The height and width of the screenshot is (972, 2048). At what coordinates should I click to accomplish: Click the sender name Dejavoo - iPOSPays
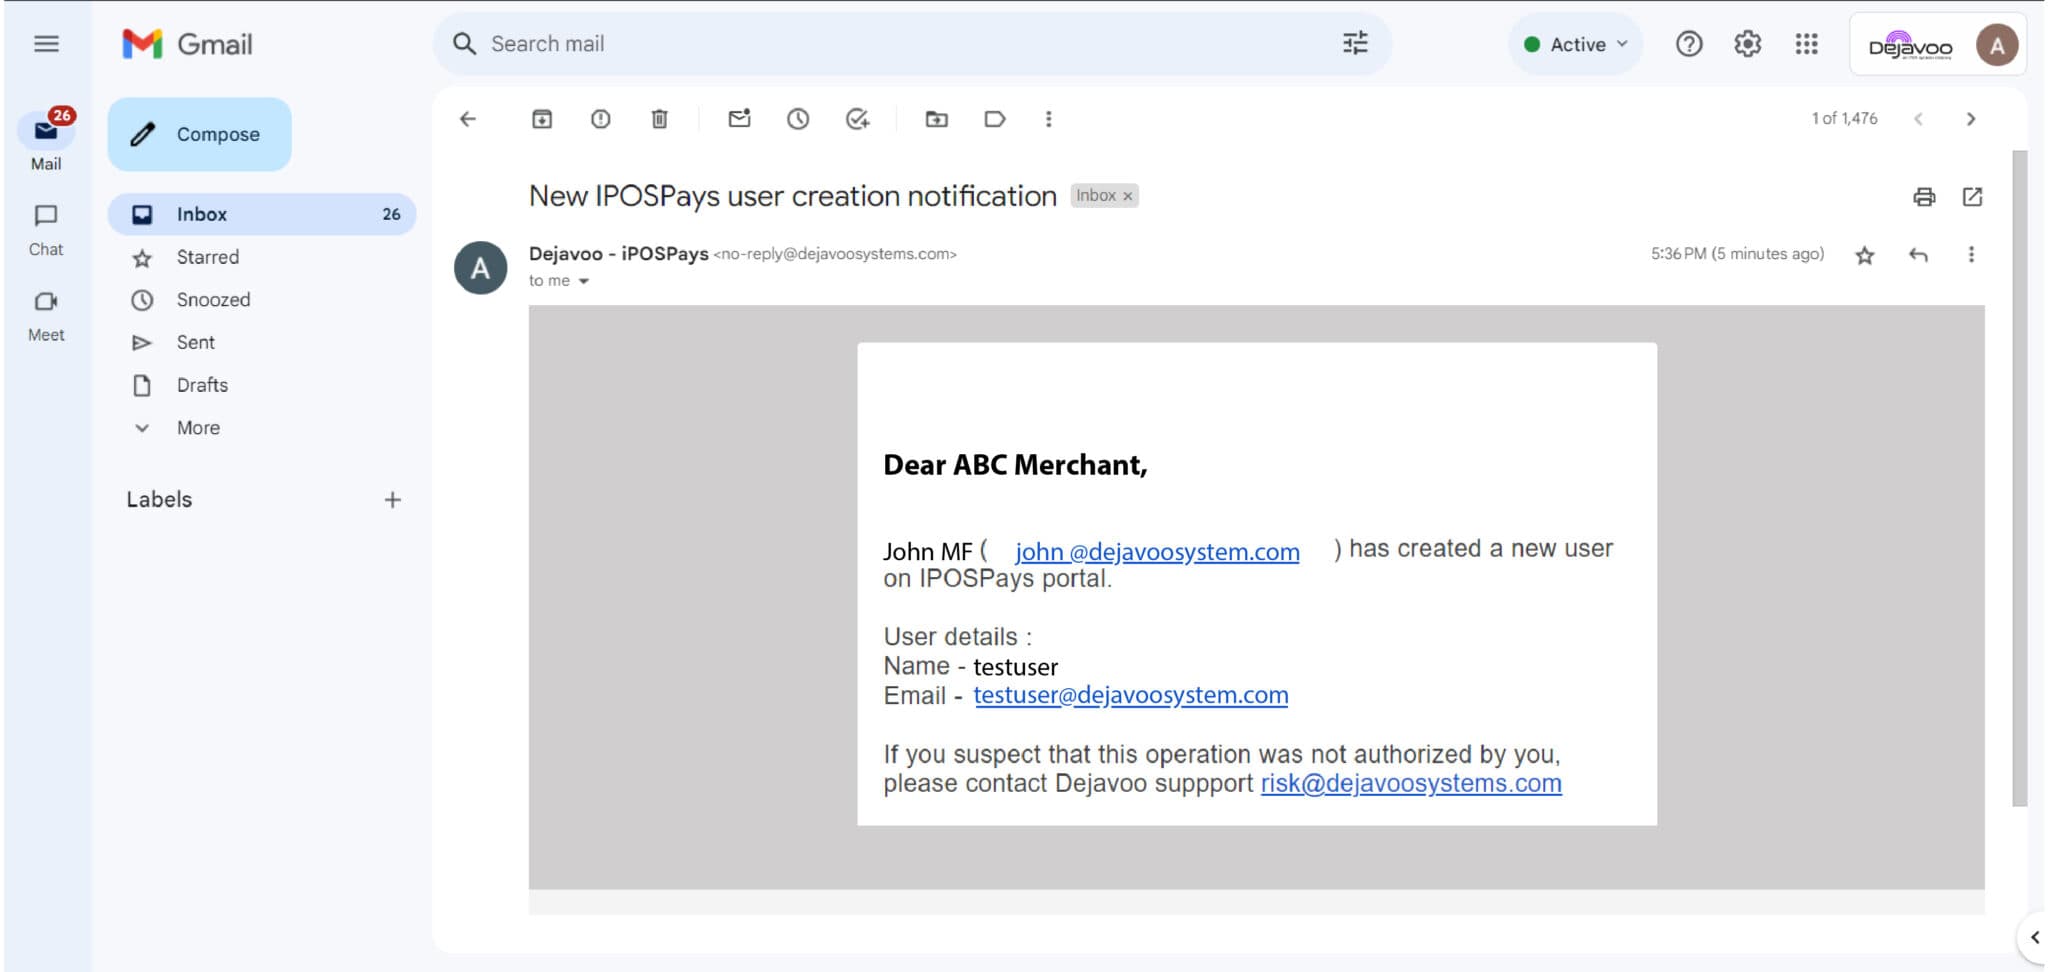coord(618,254)
